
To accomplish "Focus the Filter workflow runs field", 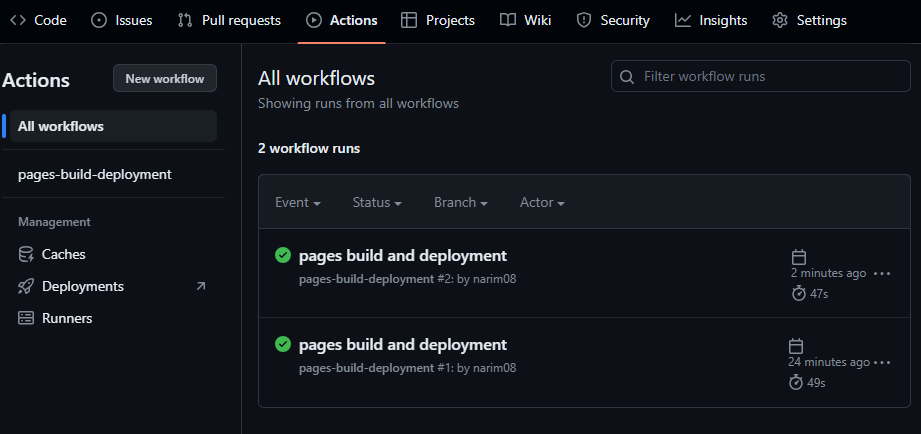I will pyautogui.click(x=761, y=76).
